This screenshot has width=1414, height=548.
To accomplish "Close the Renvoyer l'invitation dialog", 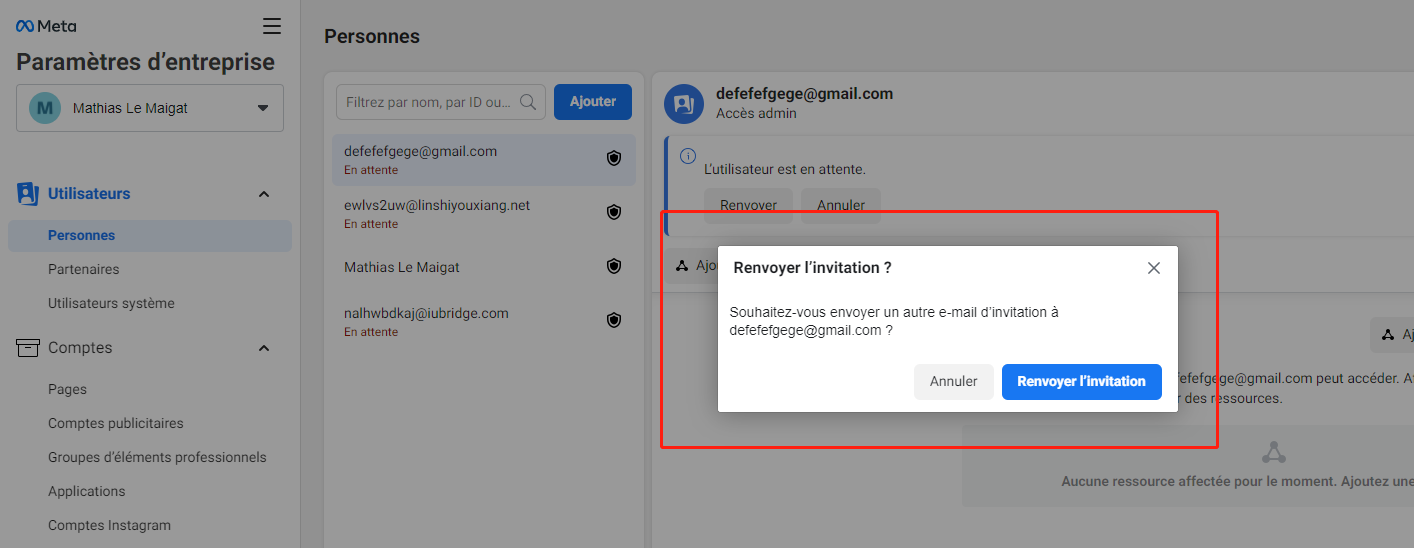I will pos(1154,268).
